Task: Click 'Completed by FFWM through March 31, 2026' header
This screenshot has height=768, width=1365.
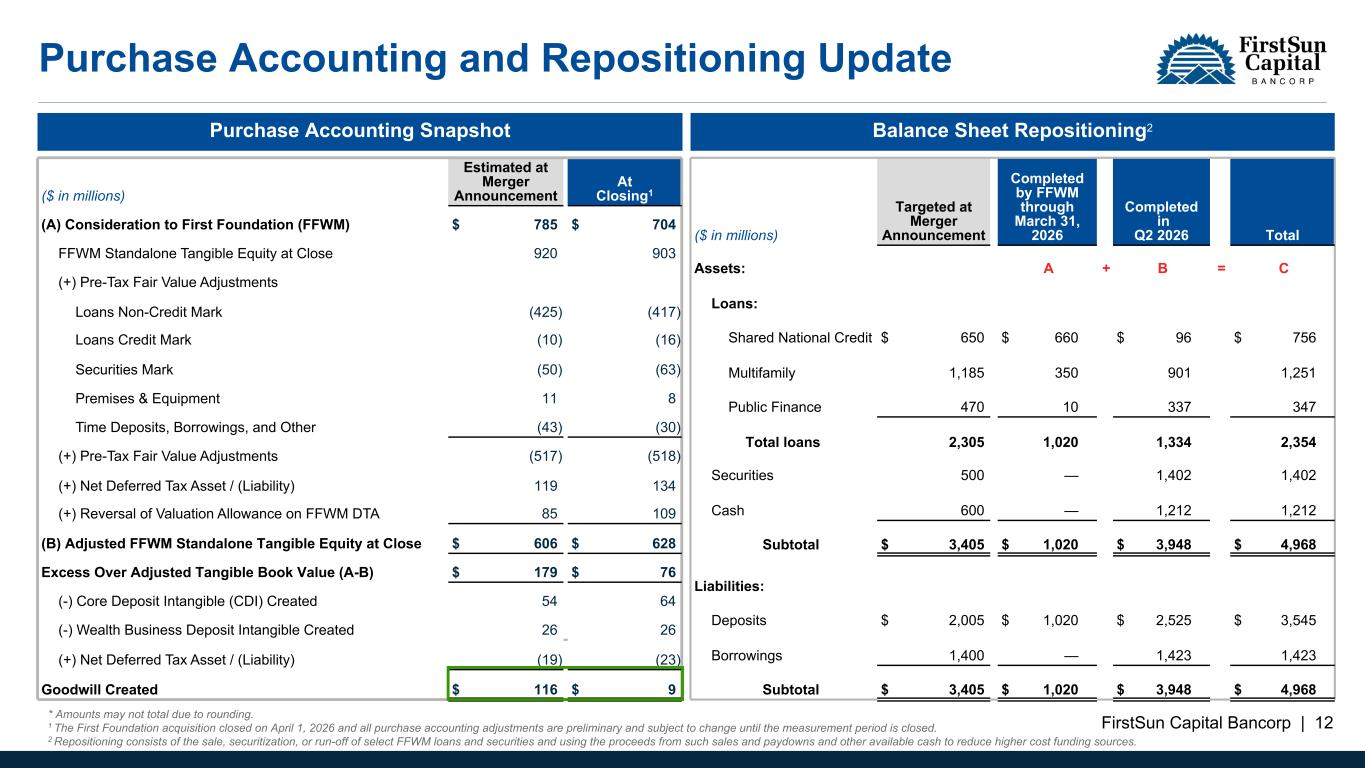Action: pyautogui.click(x=1047, y=201)
